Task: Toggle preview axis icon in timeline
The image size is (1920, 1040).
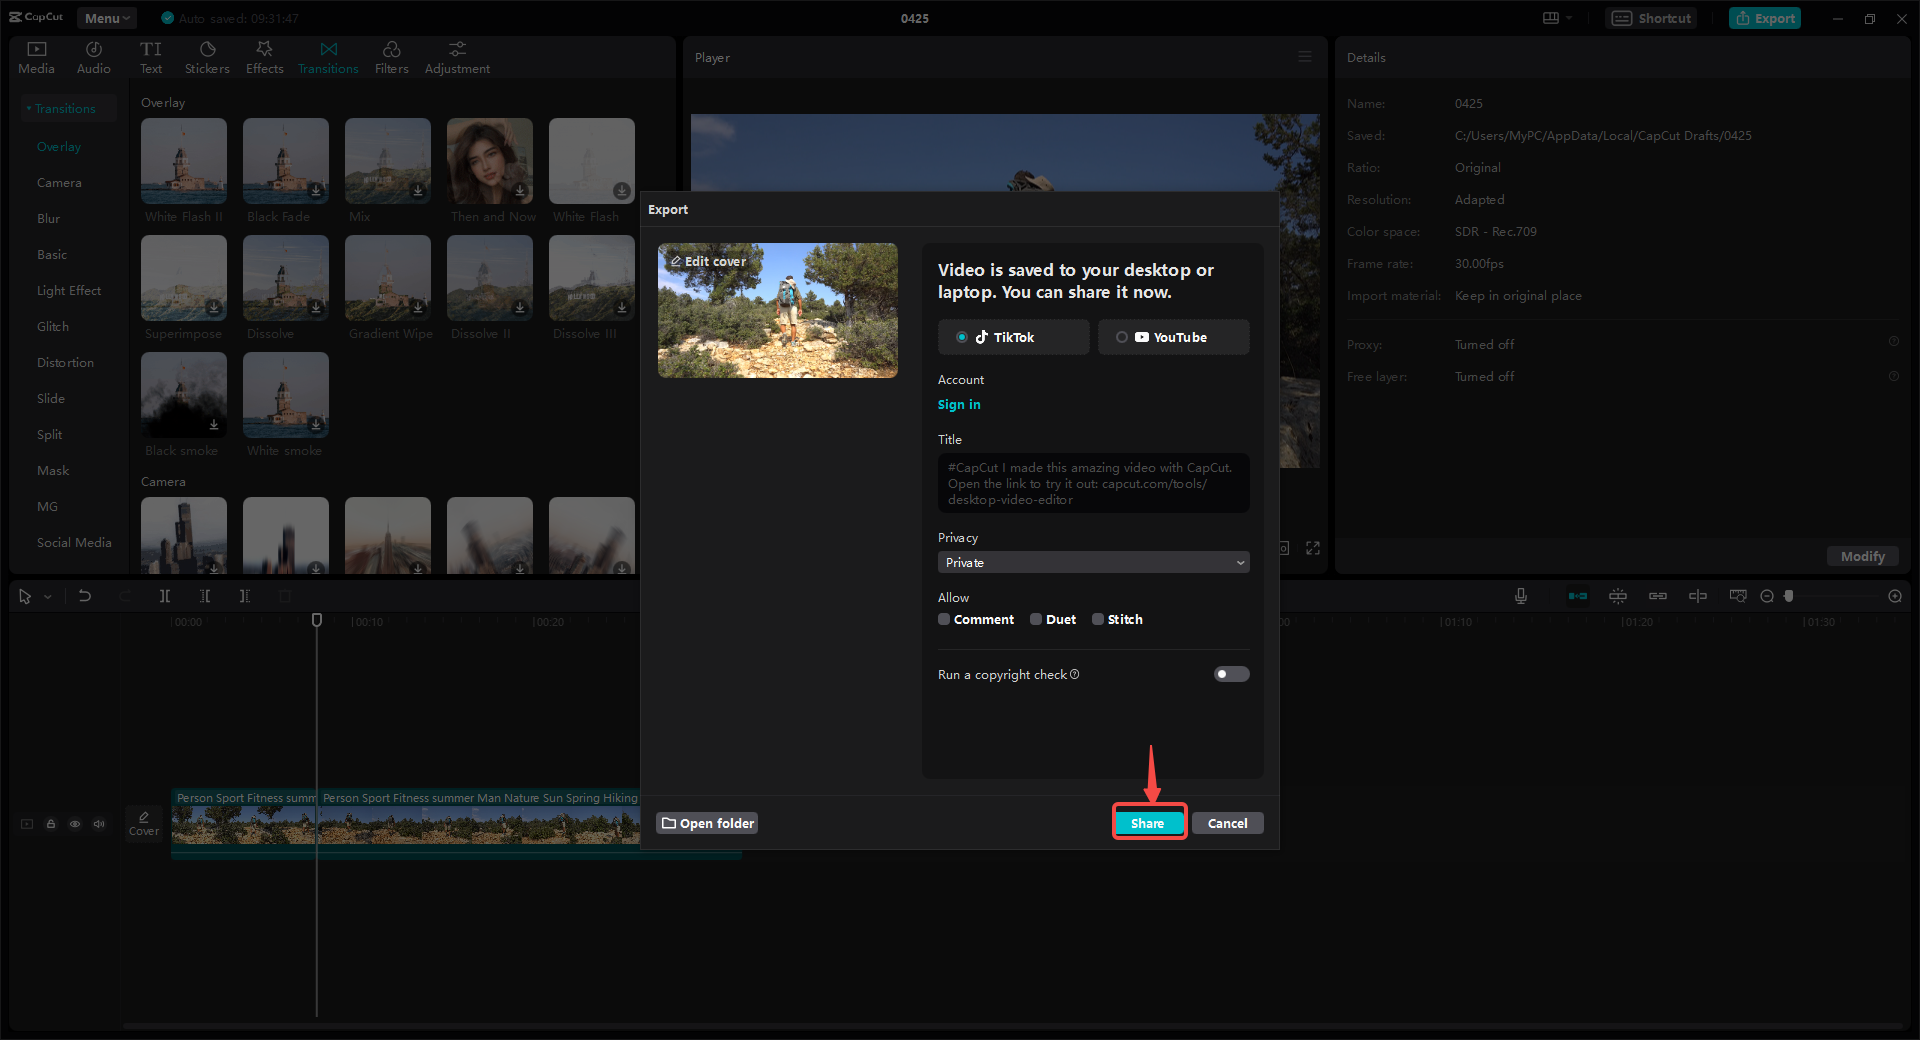Action: pyautogui.click(x=1698, y=596)
